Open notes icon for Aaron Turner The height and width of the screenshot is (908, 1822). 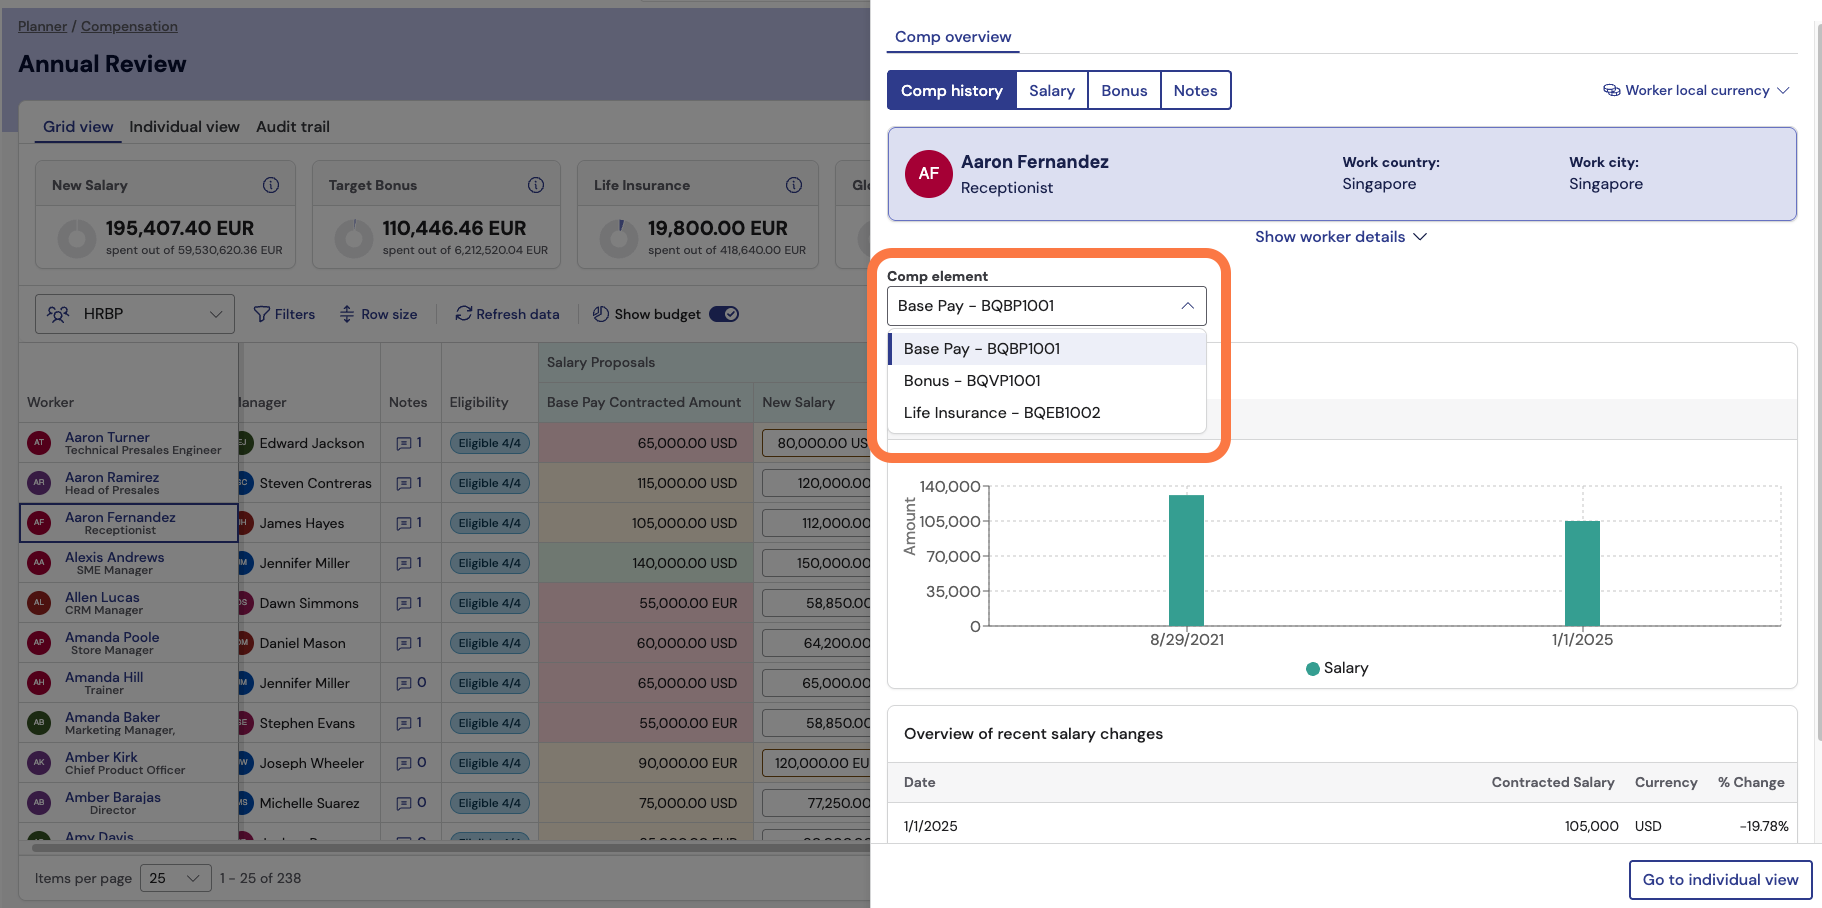(x=404, y=443)
